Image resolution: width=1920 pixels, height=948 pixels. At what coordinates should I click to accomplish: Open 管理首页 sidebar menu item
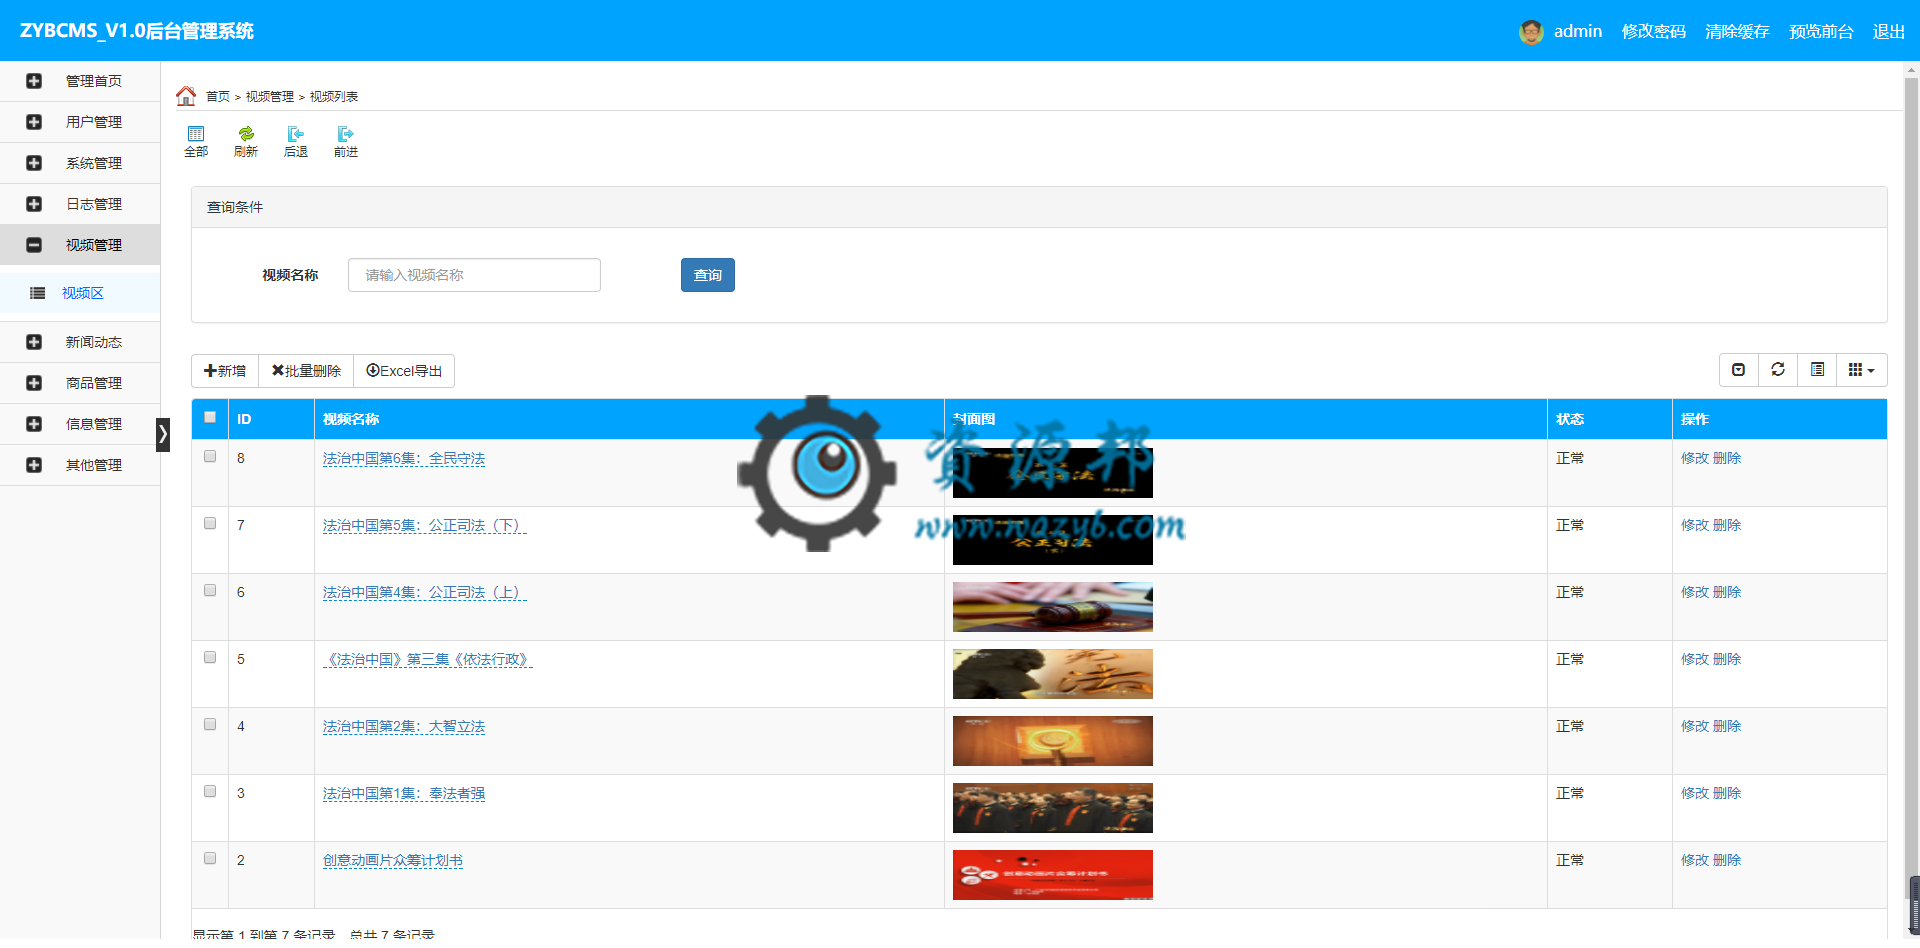click(80, 81)
